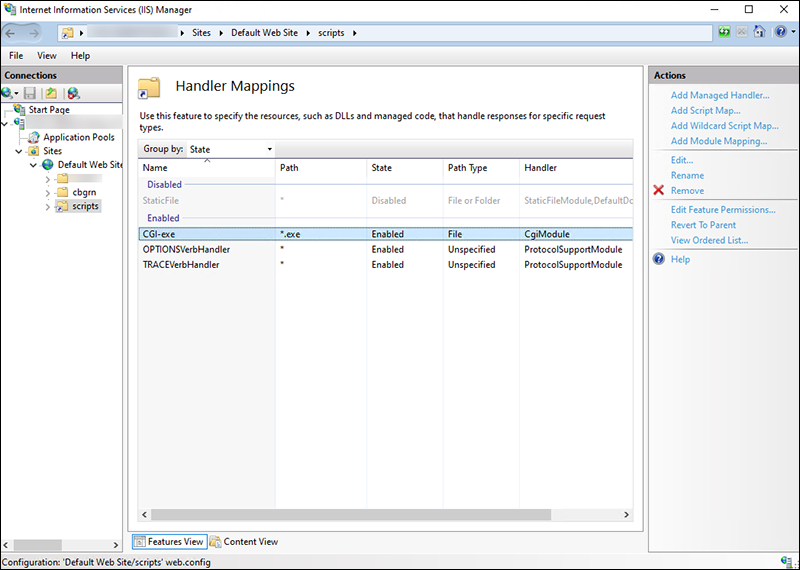Sort by the Path column header
Viewport: 800px width, 570px height.
(321, 167)
